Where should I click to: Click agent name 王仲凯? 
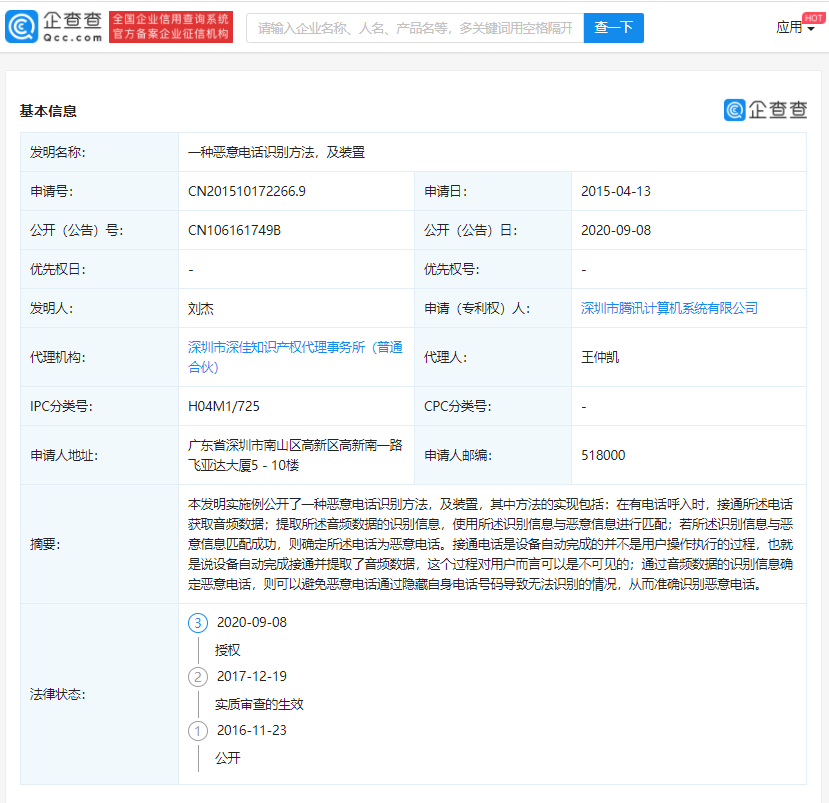point(600,357)
